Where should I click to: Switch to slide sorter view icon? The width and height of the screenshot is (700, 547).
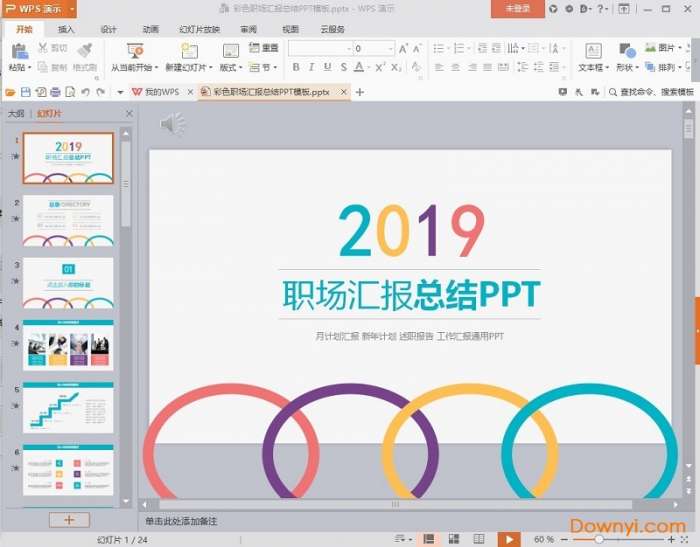(x=454, y=539)
